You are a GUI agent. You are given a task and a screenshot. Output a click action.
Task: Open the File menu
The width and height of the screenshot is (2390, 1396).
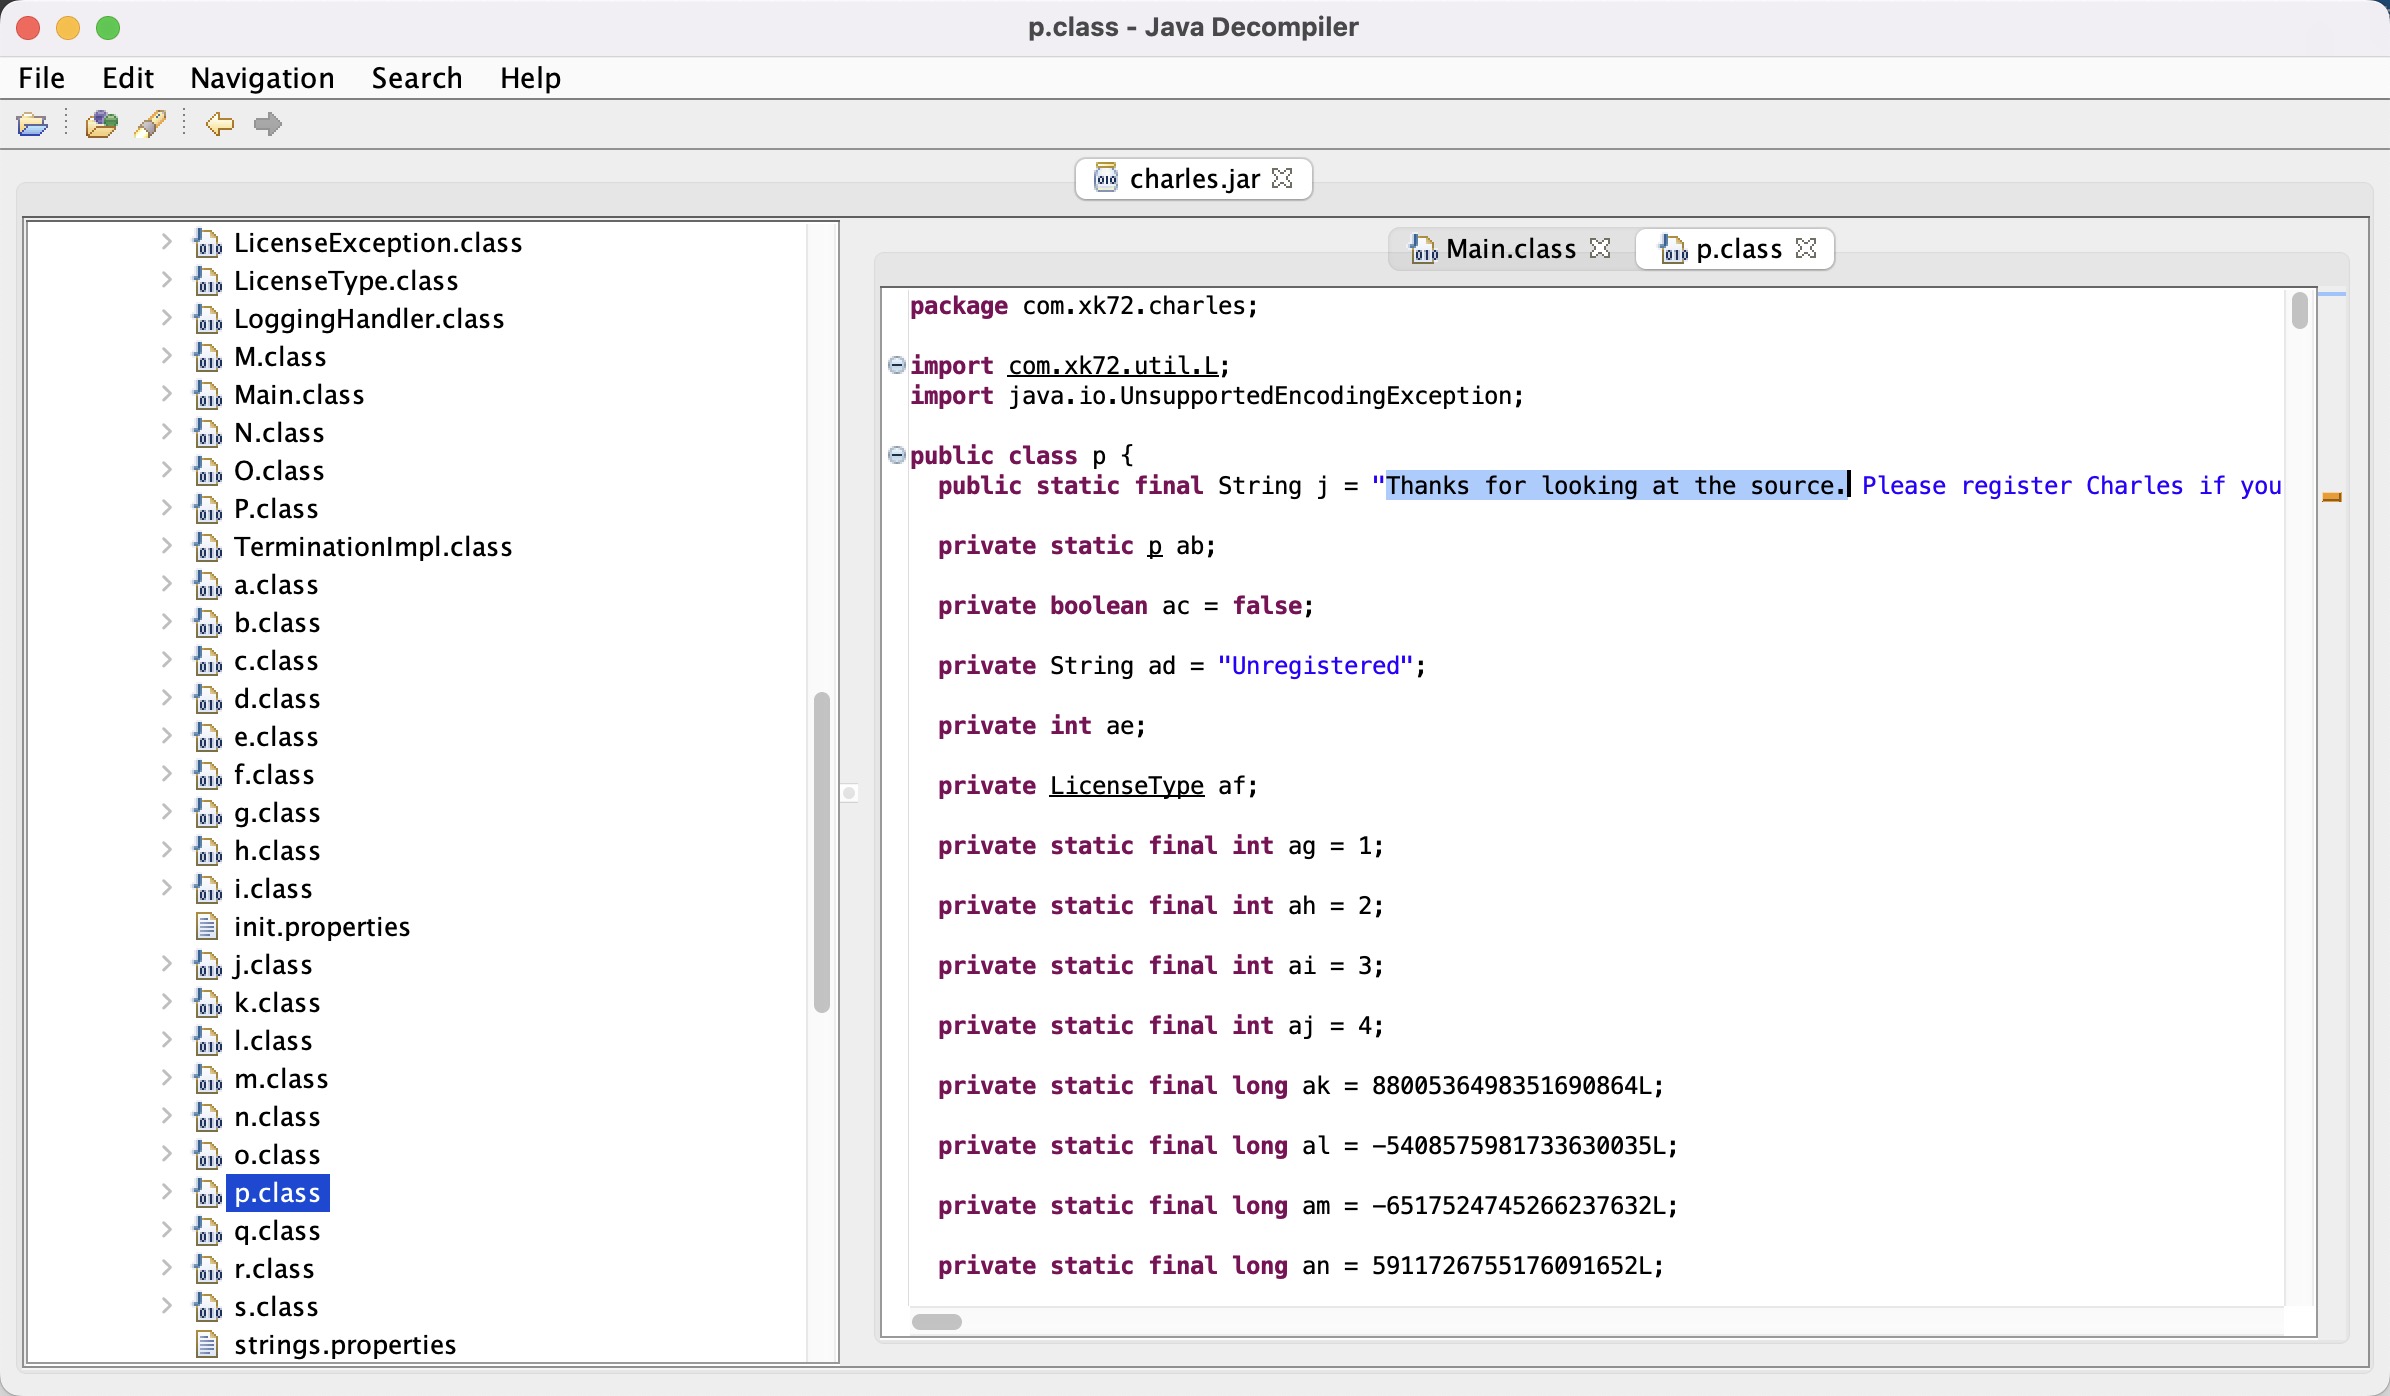point(42,78)
